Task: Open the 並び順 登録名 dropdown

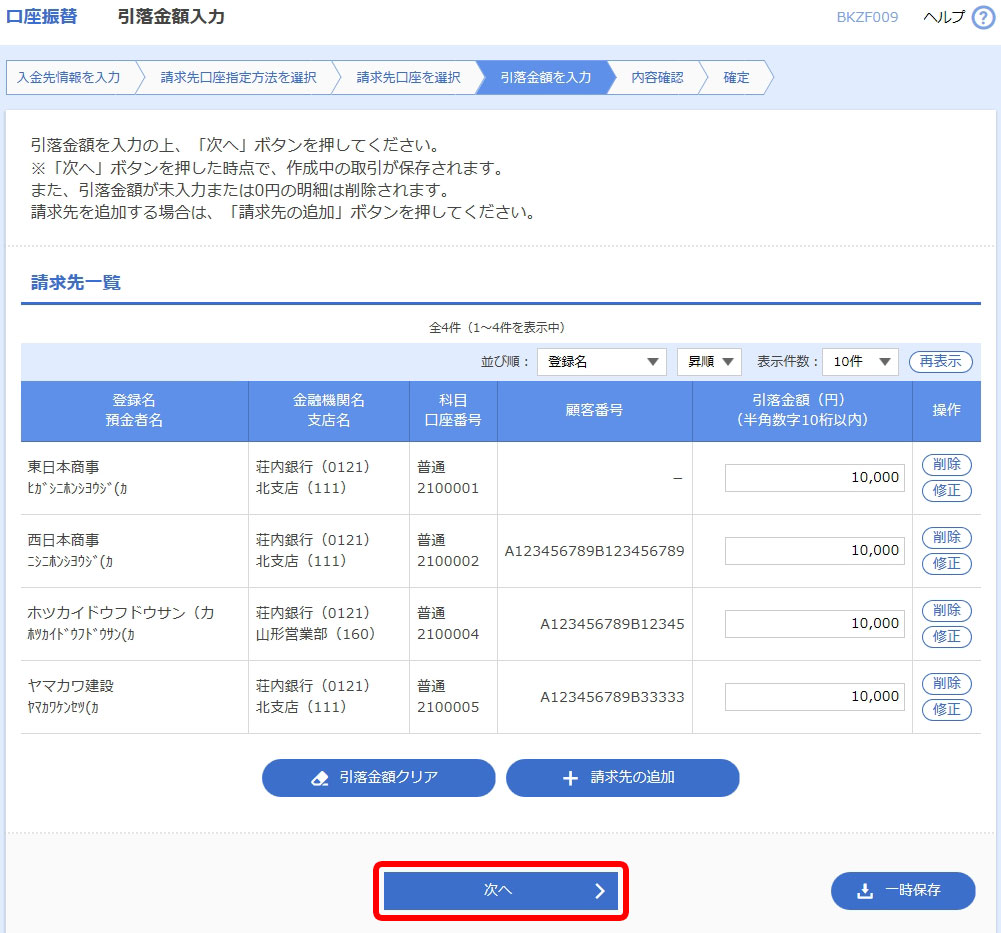Action: 601,362
